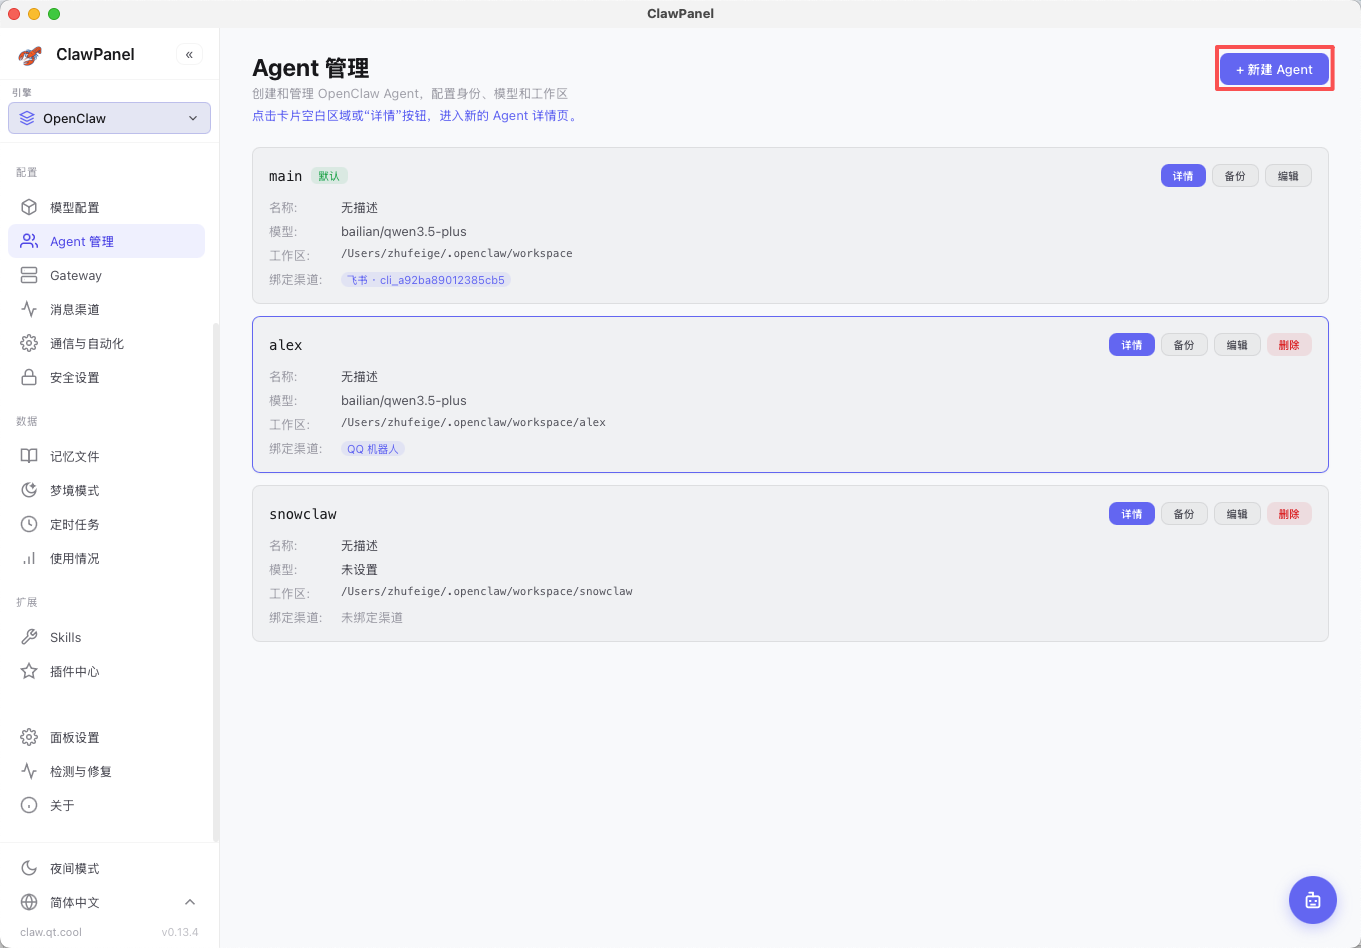The width and height of the screenshot is (1361, 948).
Task: Click the + 新建 Agent button
Action: [x=1274, y=69]
